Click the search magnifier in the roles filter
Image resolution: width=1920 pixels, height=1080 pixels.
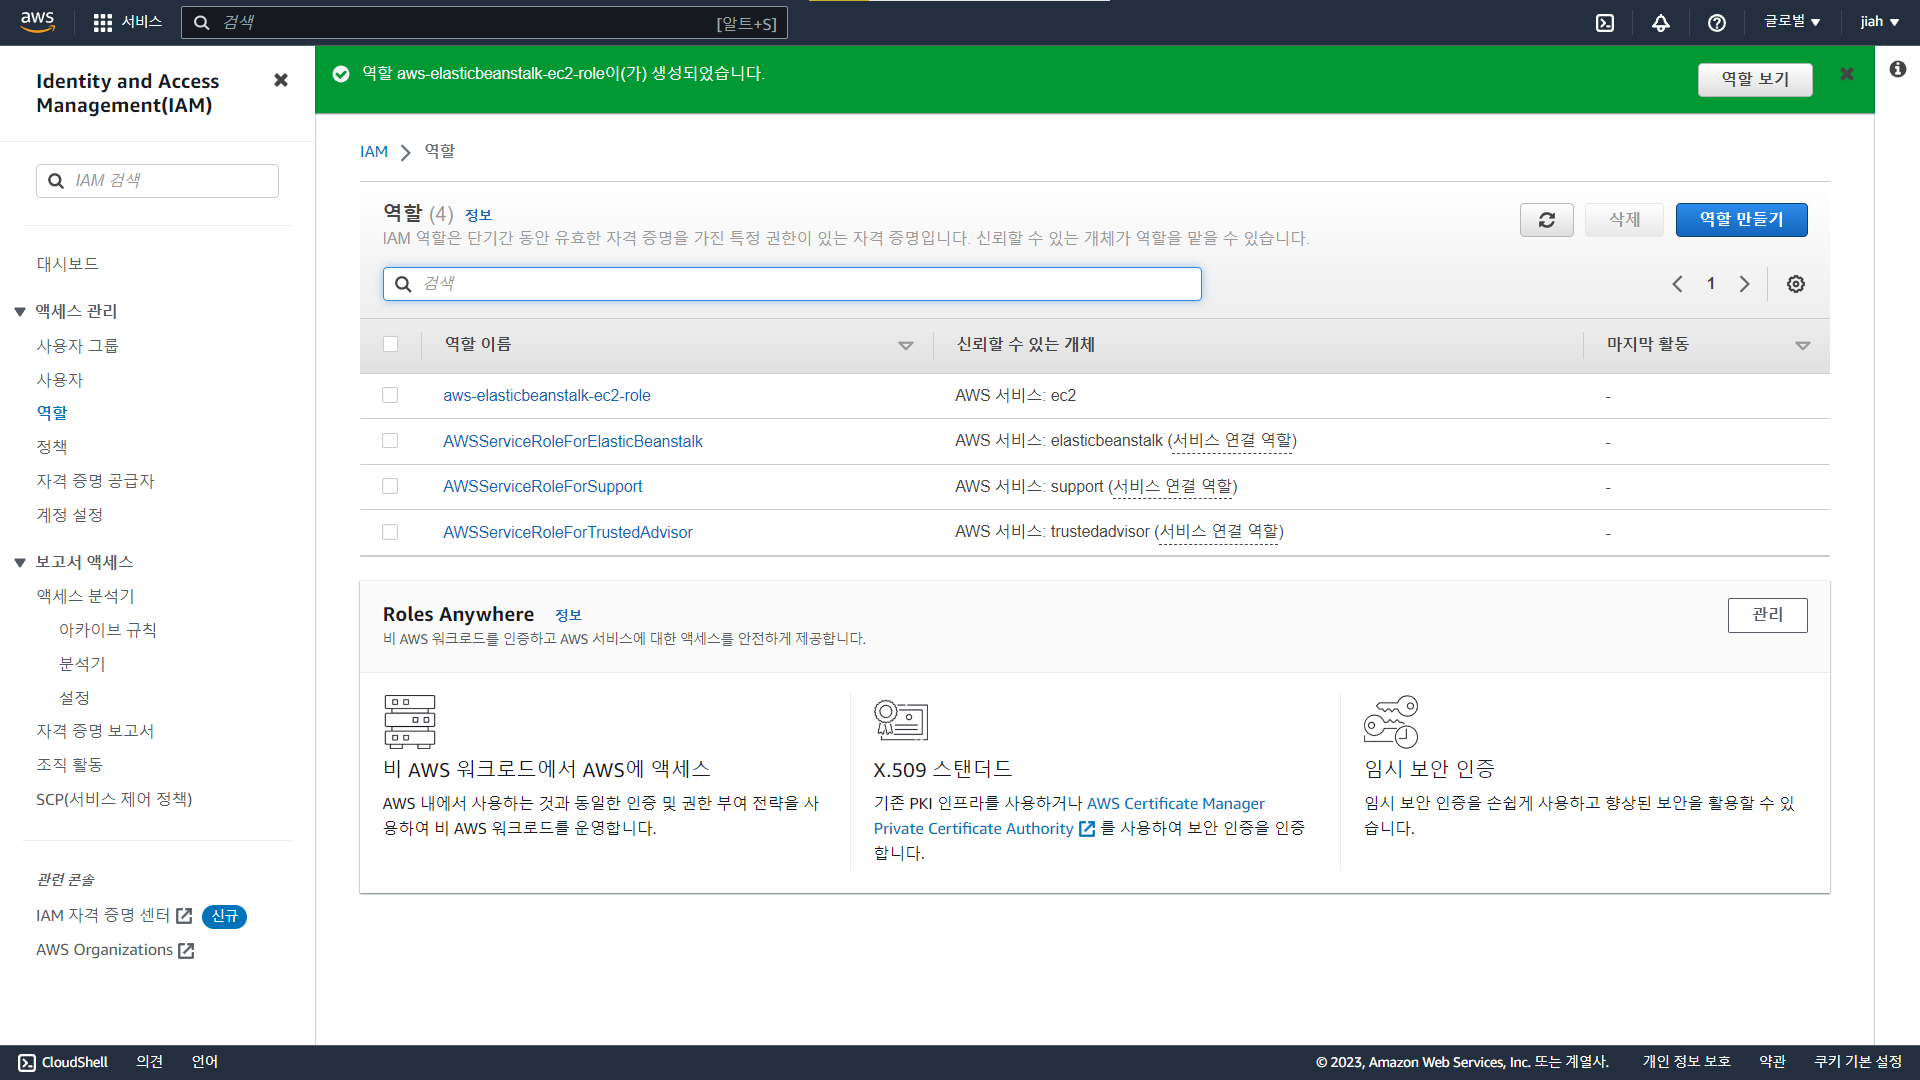403,284
